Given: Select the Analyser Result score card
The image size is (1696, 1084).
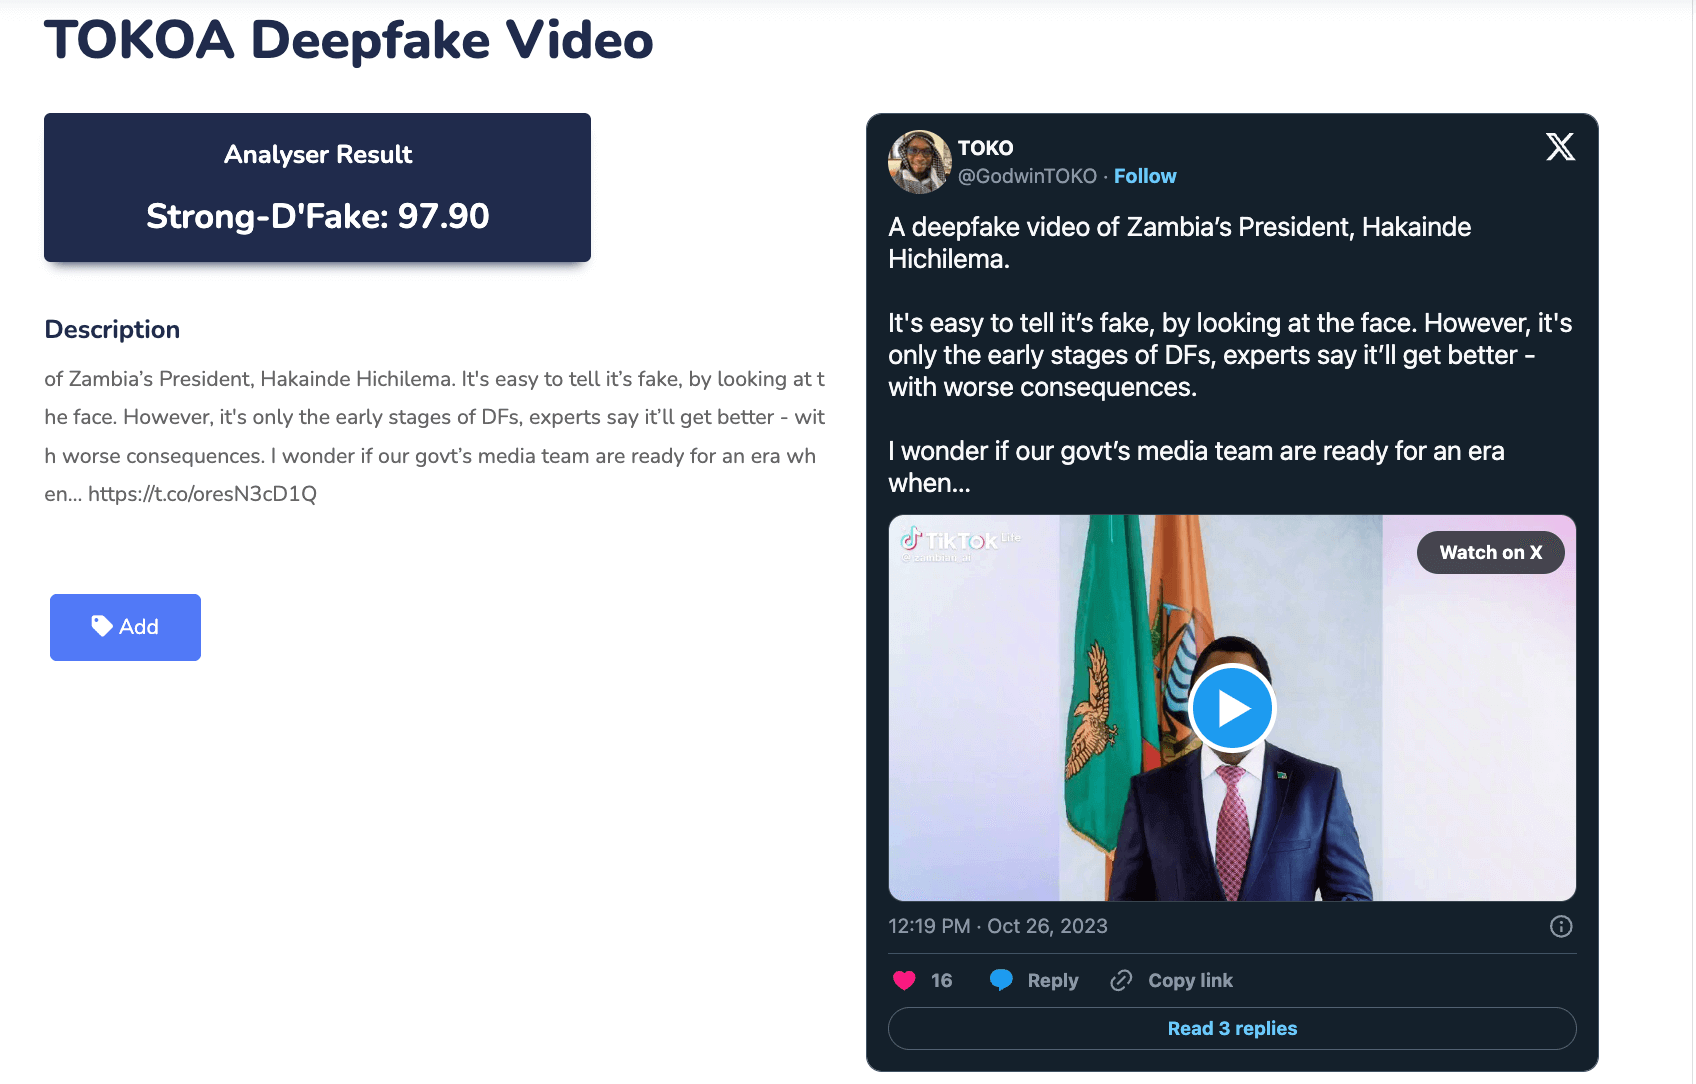Looking at the screenshot, I should click(317, 188).
